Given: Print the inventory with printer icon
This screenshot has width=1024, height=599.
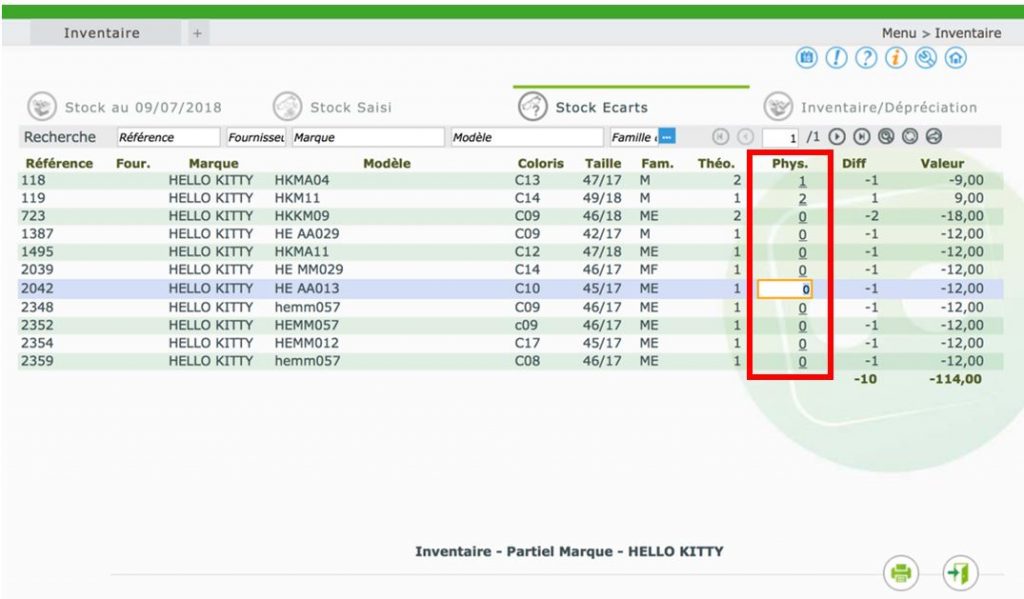Looking at the screenshot, I should (x=901, y=573).
